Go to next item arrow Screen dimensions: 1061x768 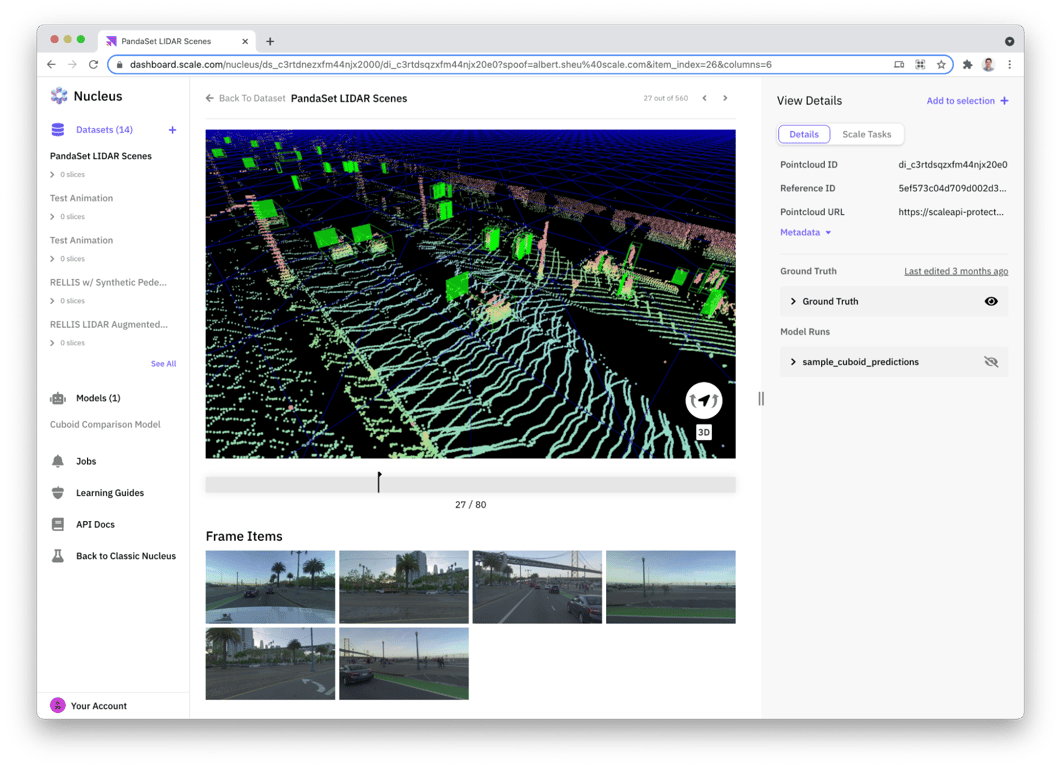coord(725,98)
